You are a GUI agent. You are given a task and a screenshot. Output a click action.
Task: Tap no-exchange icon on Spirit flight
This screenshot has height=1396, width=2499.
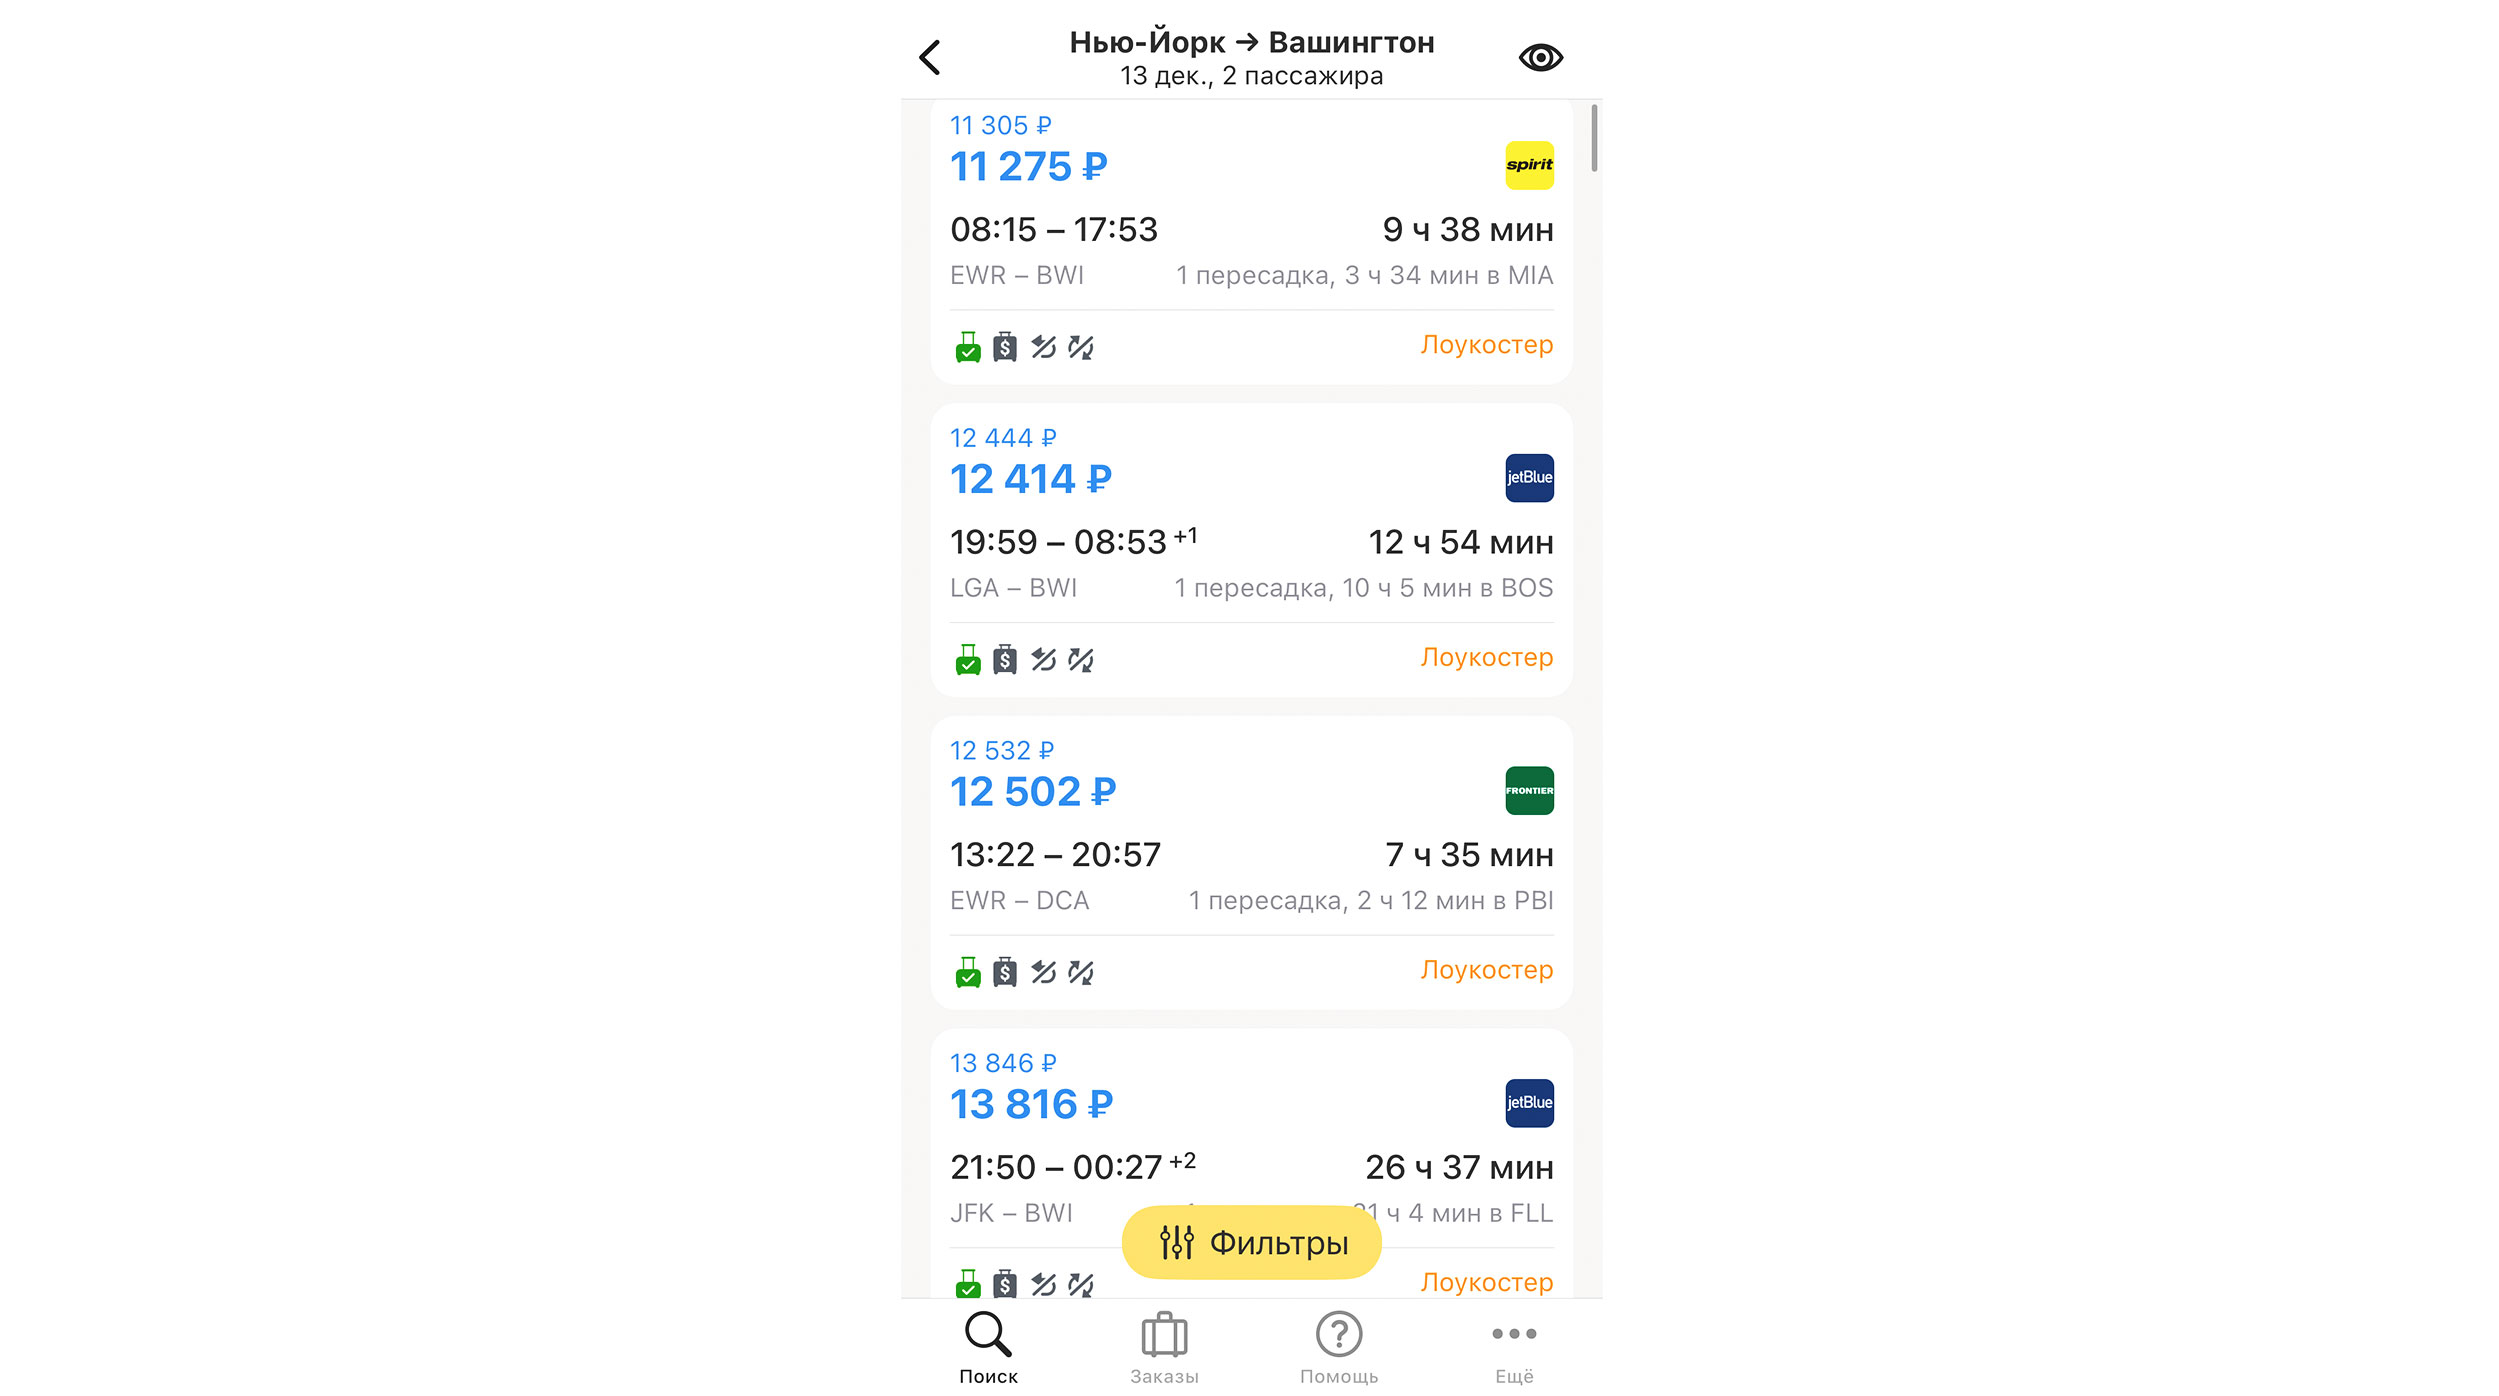pos(1081,347)
